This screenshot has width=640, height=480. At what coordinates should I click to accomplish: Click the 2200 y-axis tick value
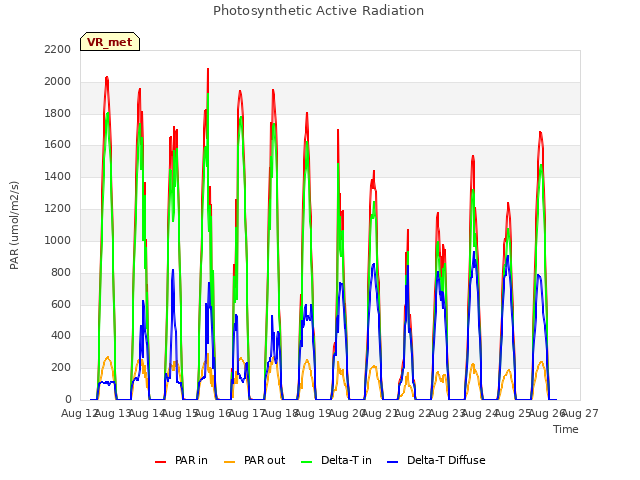pyautogui.click(x=58, y=49)
